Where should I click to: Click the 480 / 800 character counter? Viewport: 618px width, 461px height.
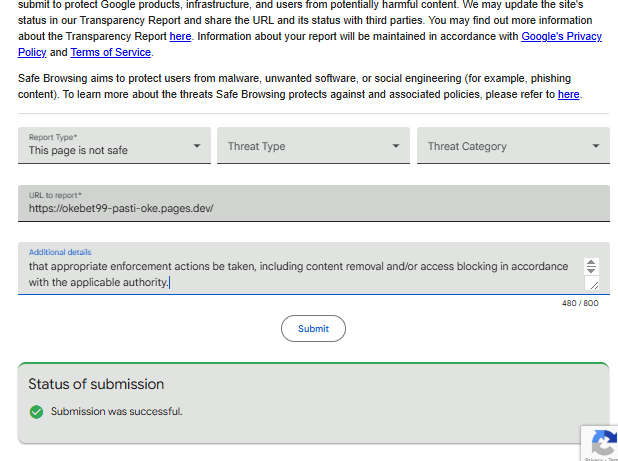point(580,303)
